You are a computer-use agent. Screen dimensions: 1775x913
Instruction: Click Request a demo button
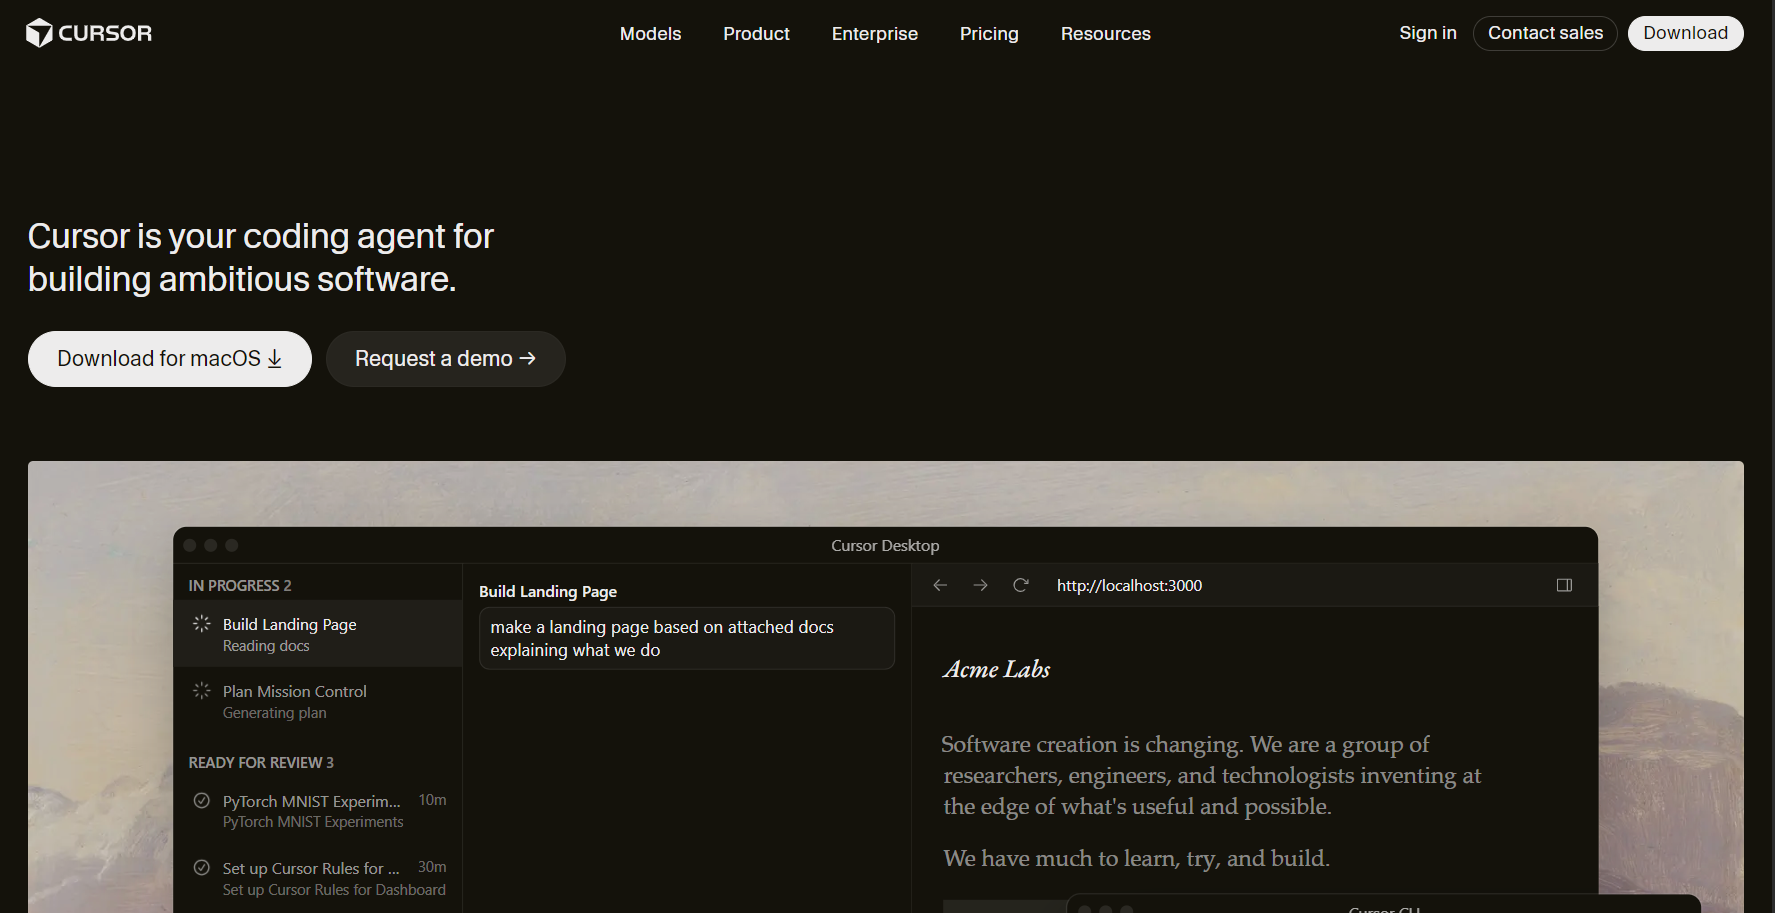click(x=446, y=359)
